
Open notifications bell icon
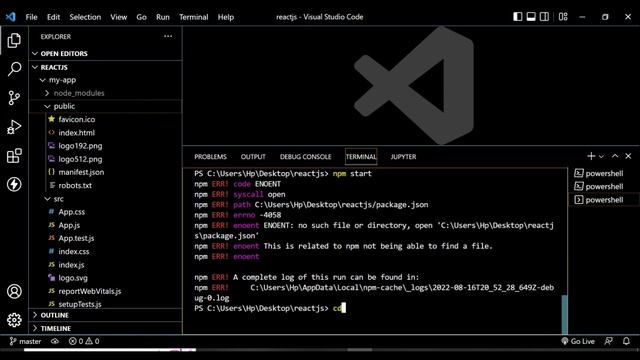click(626, 341)
